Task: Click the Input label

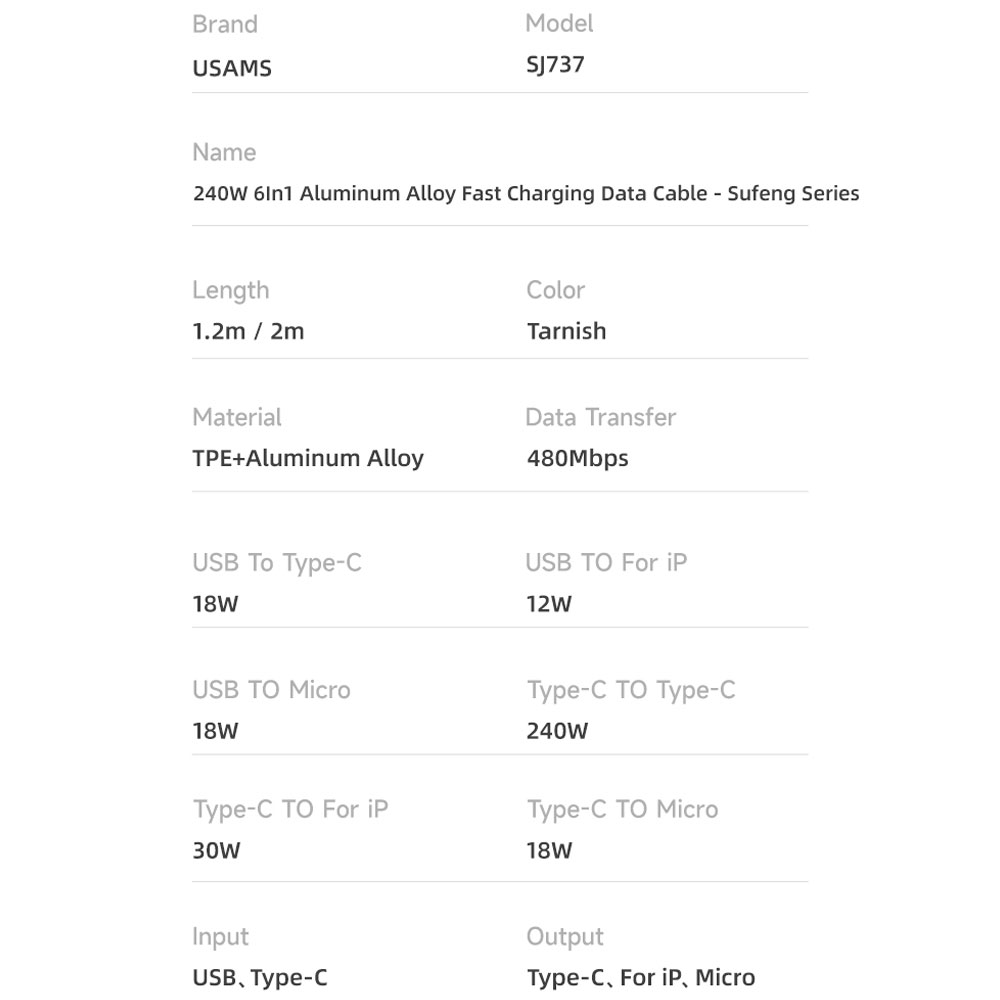Action: [x=220, y=937]
